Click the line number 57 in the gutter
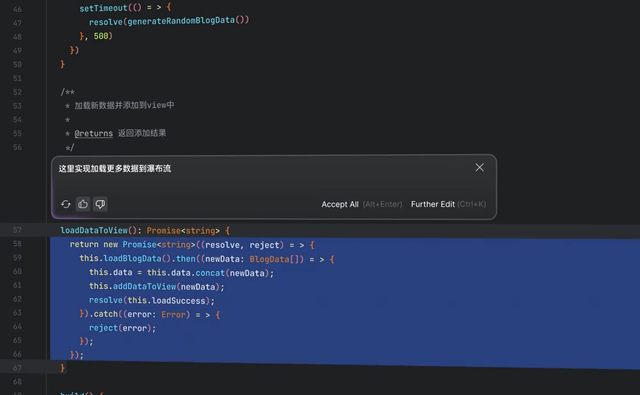 pyautogui.click(x=17, y=230)
